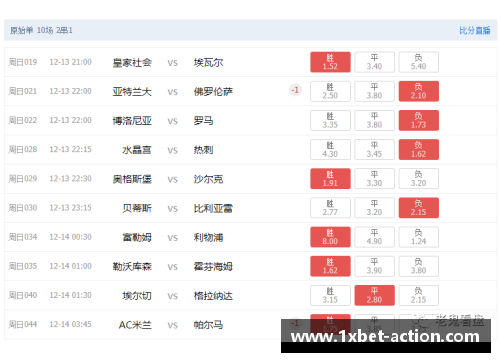Viewport: 500px width, 362px height.
Task: Click home team name AC米兰
Action: pos(135,325)
